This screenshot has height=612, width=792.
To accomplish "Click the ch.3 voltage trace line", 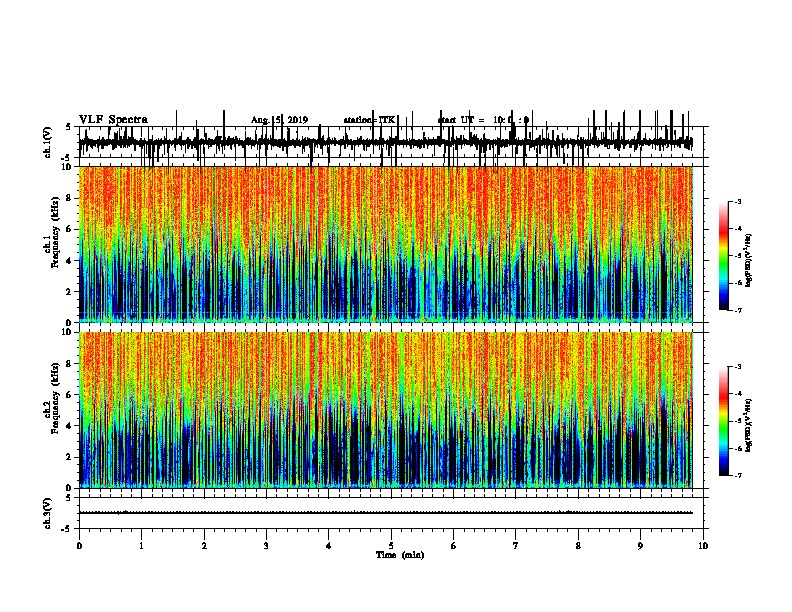I will pyautogui.click(x=386, y=513).
